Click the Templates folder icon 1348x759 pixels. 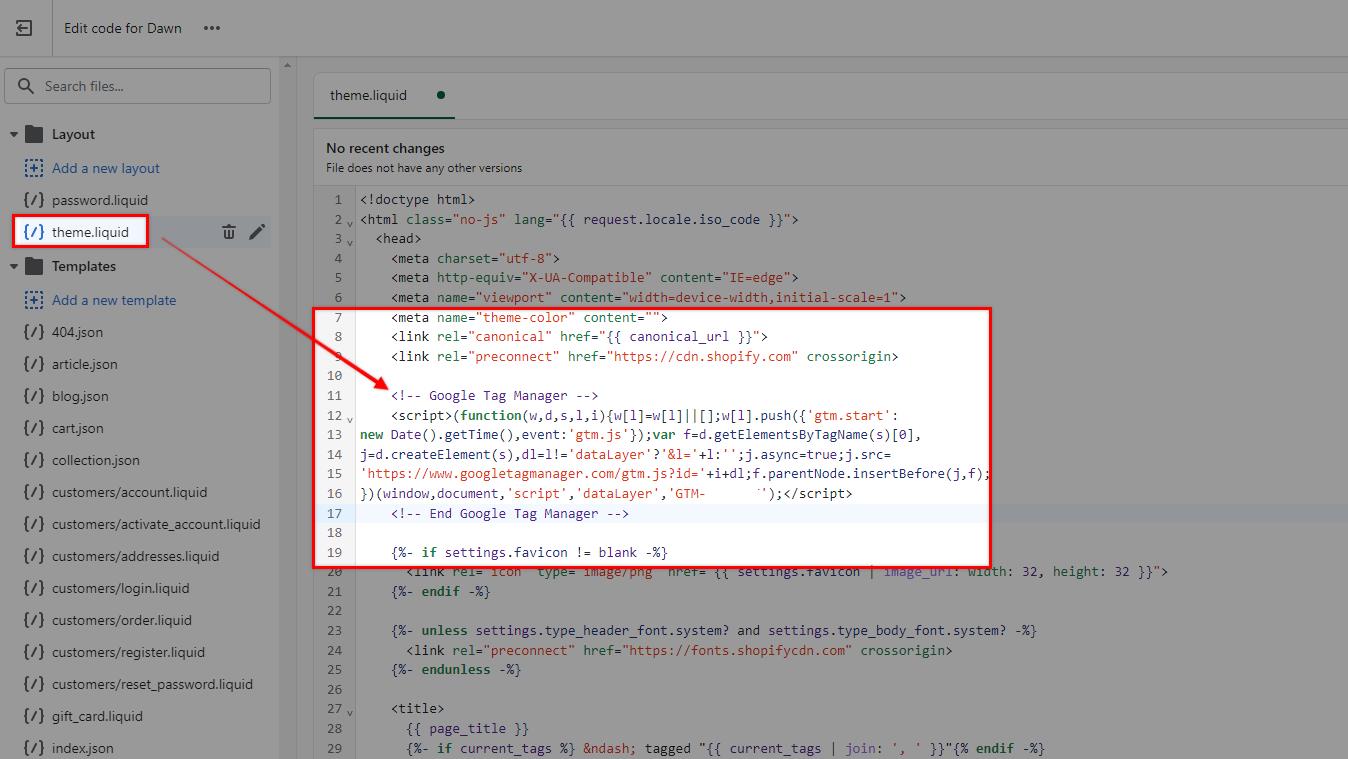34,266
